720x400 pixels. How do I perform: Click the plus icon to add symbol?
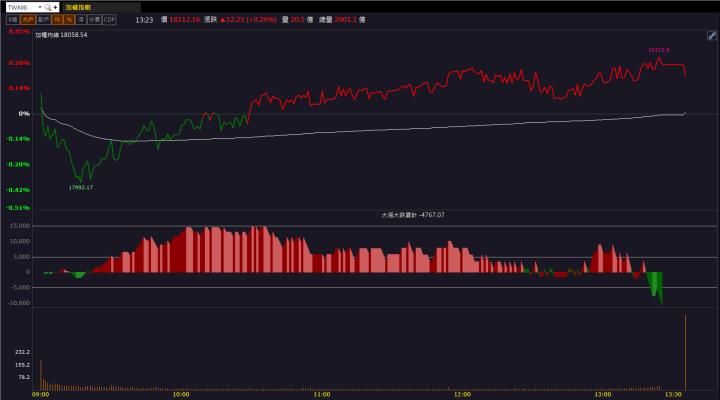56,6
